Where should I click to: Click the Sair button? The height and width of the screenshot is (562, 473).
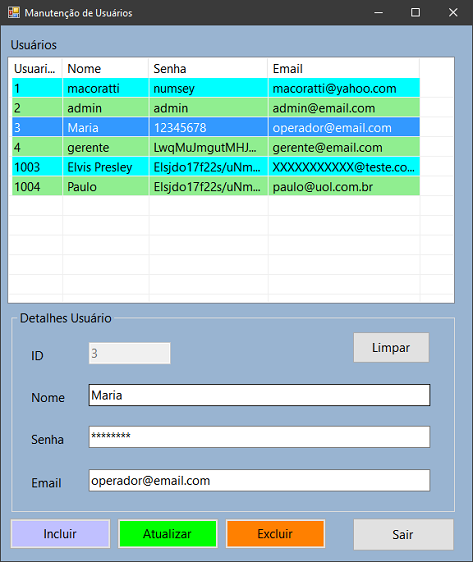403,534
